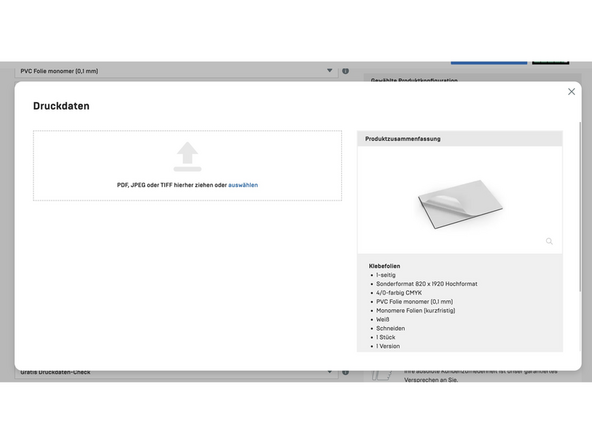
Task: Click the info icon beside Gratis Druckdaten-Check
Action: (x=345, y=372)
